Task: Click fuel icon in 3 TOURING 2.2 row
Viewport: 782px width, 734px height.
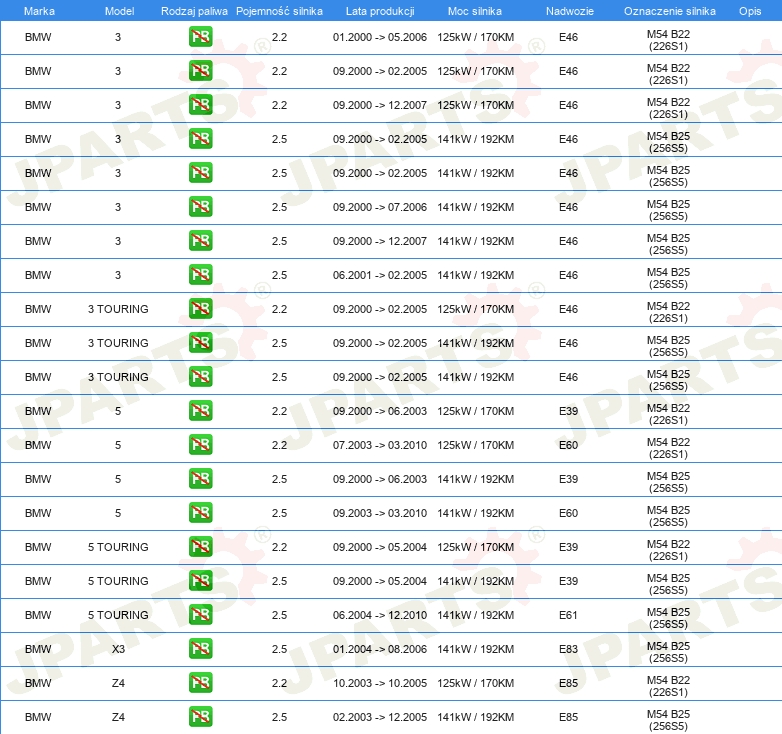Action: (200, 309)
